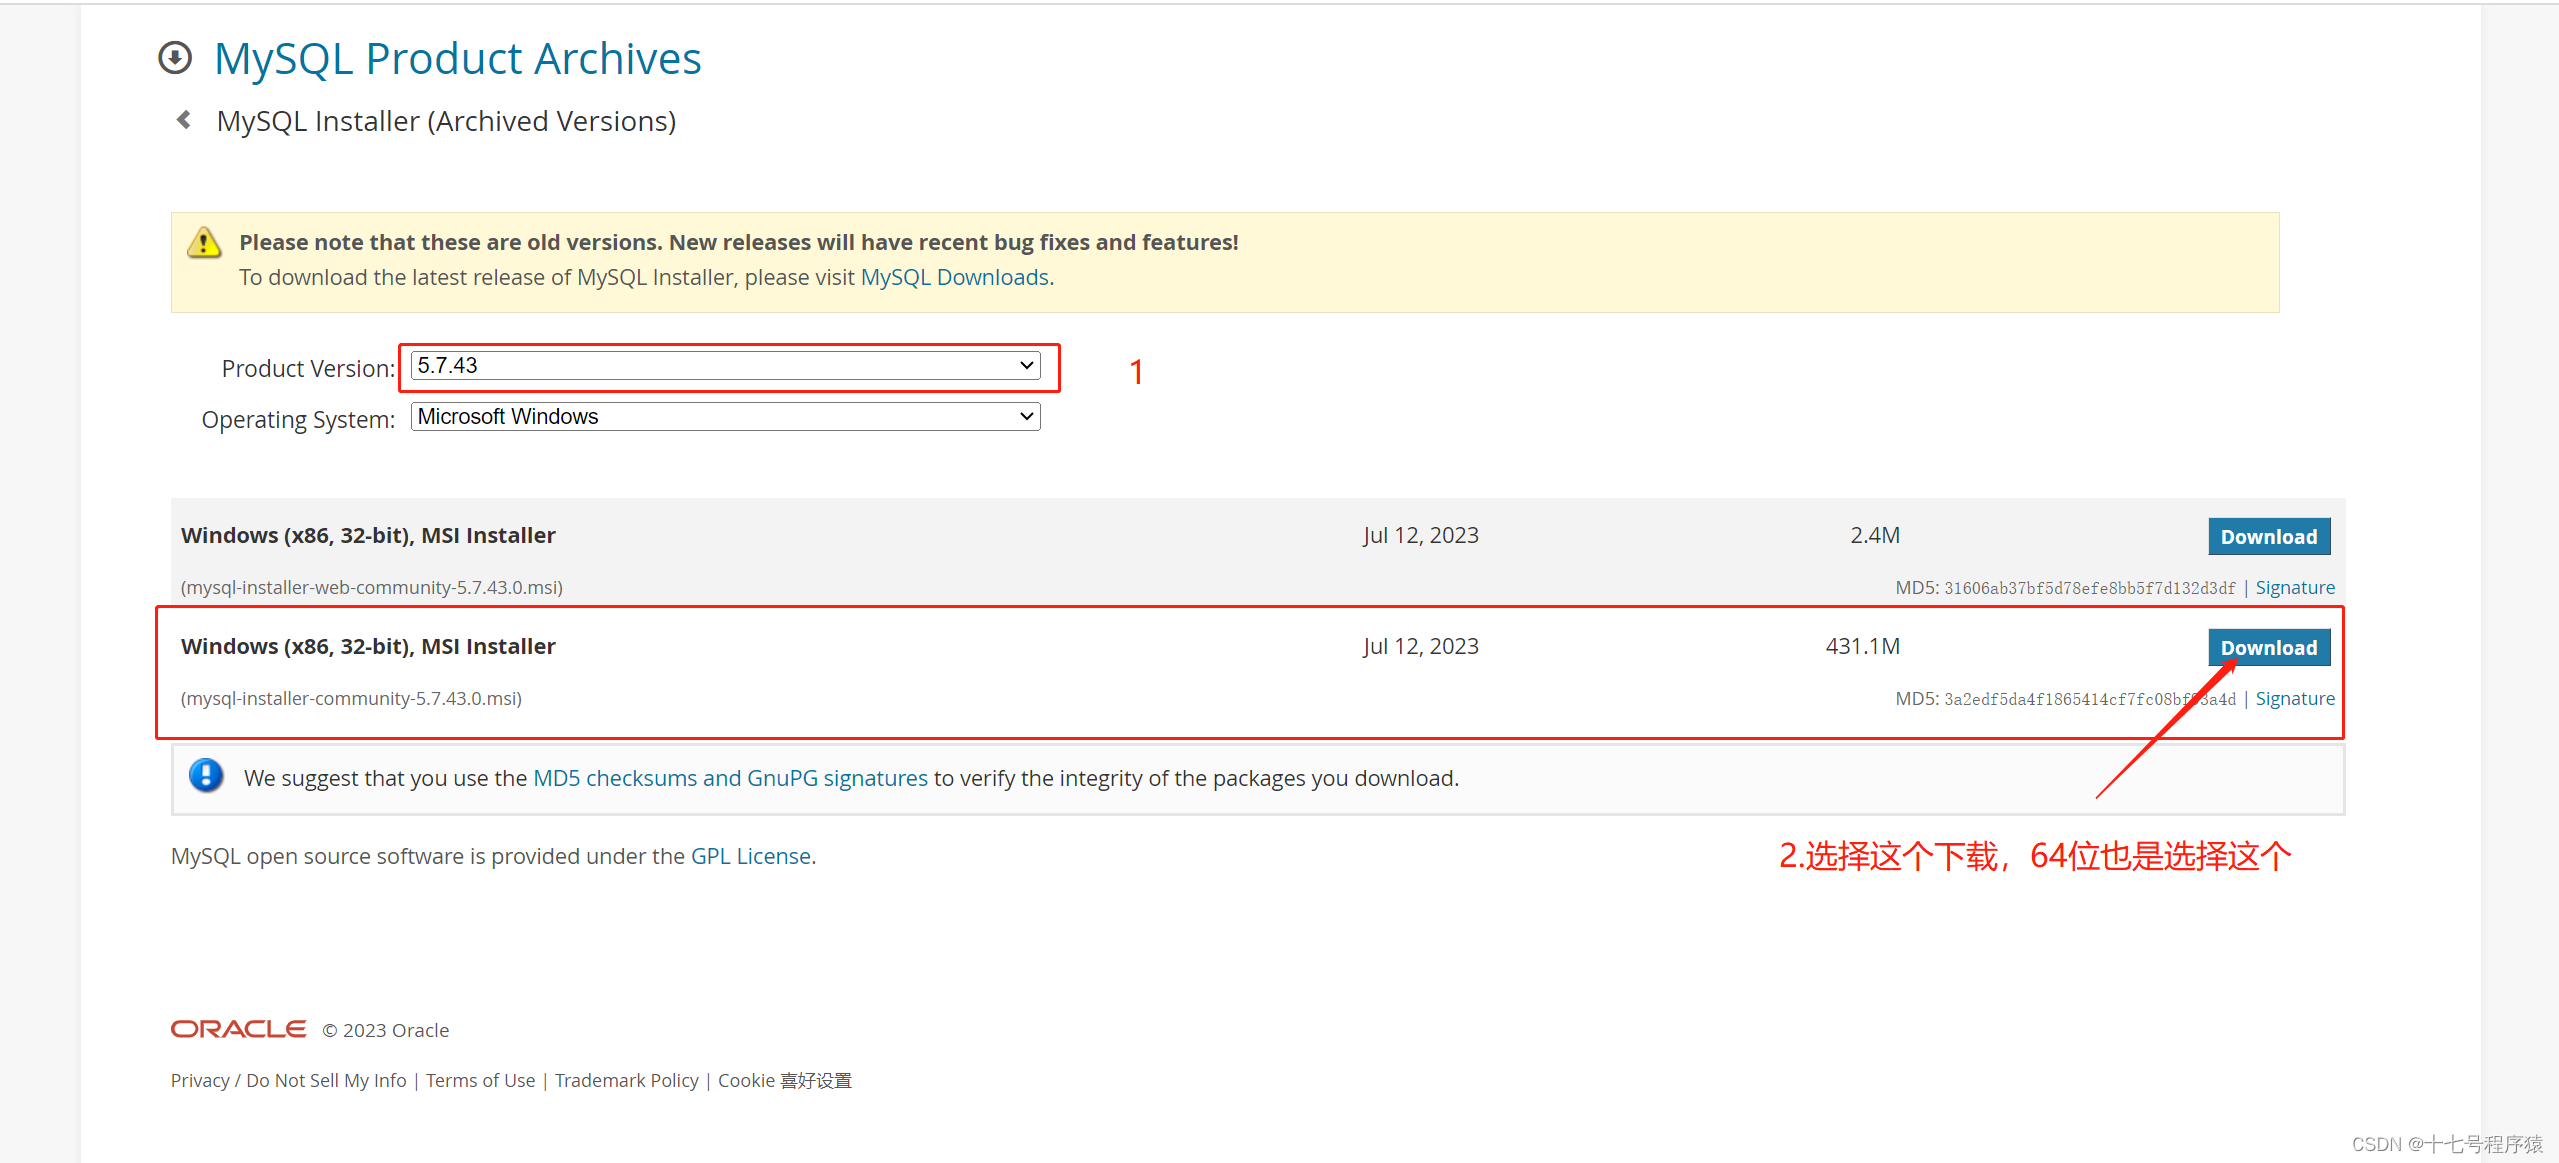Open Signature link for web-community installer
2559x1163 pixels.
click(2294, 588)
